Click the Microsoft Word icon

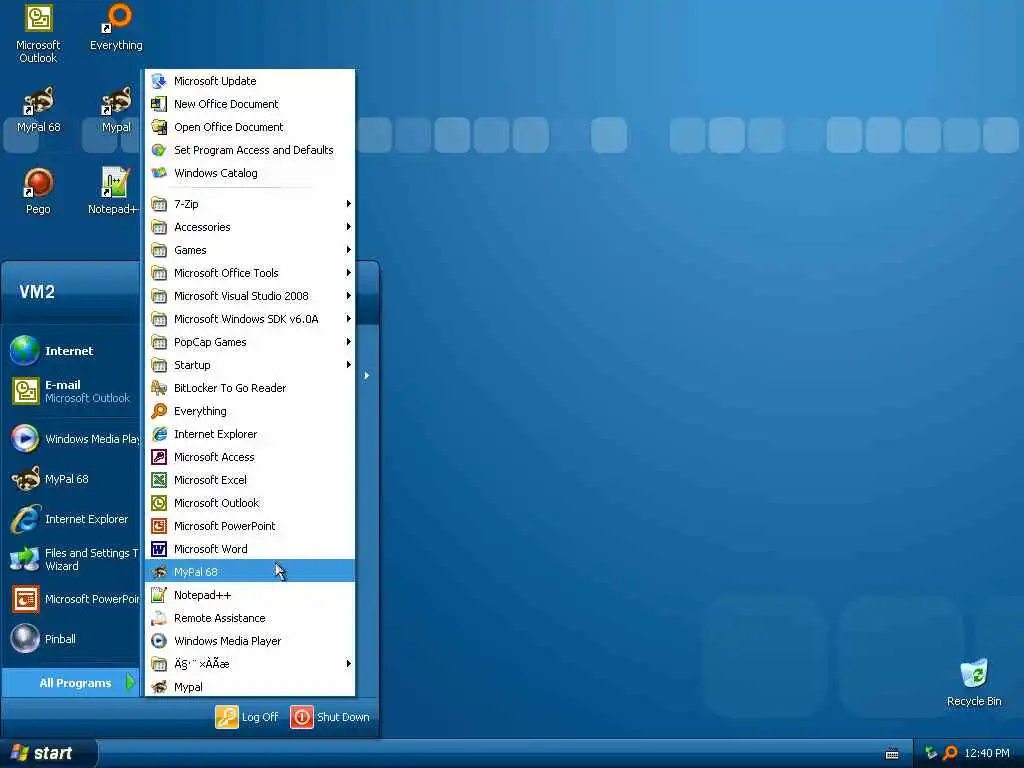coord(159,549)
